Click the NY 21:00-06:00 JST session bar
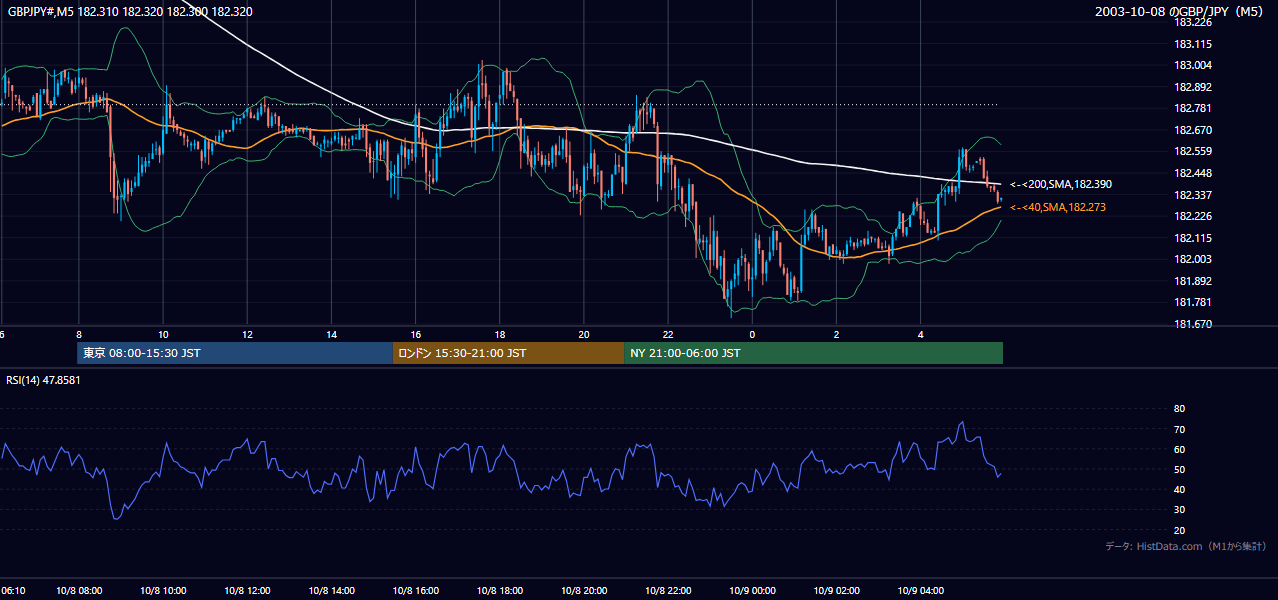 (814, 353)
